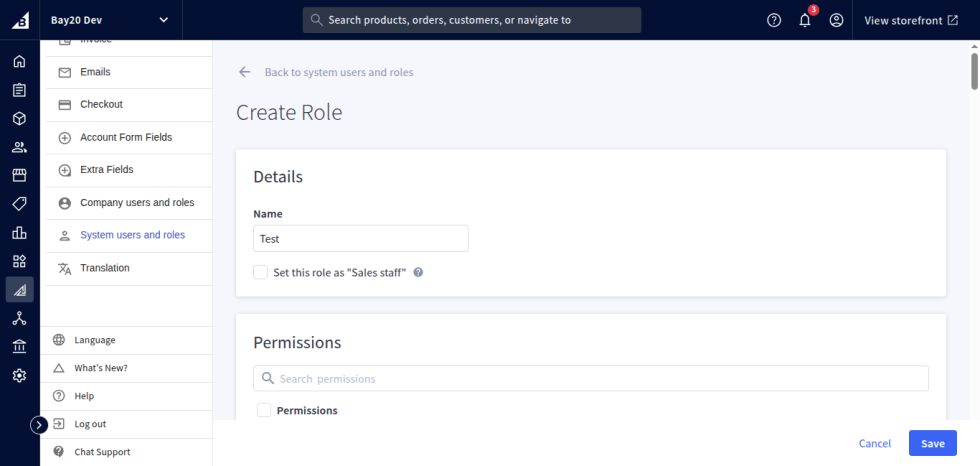This screenshot has height=466, width=980.
Task: Open account profile icon in header
Action: 836,20
